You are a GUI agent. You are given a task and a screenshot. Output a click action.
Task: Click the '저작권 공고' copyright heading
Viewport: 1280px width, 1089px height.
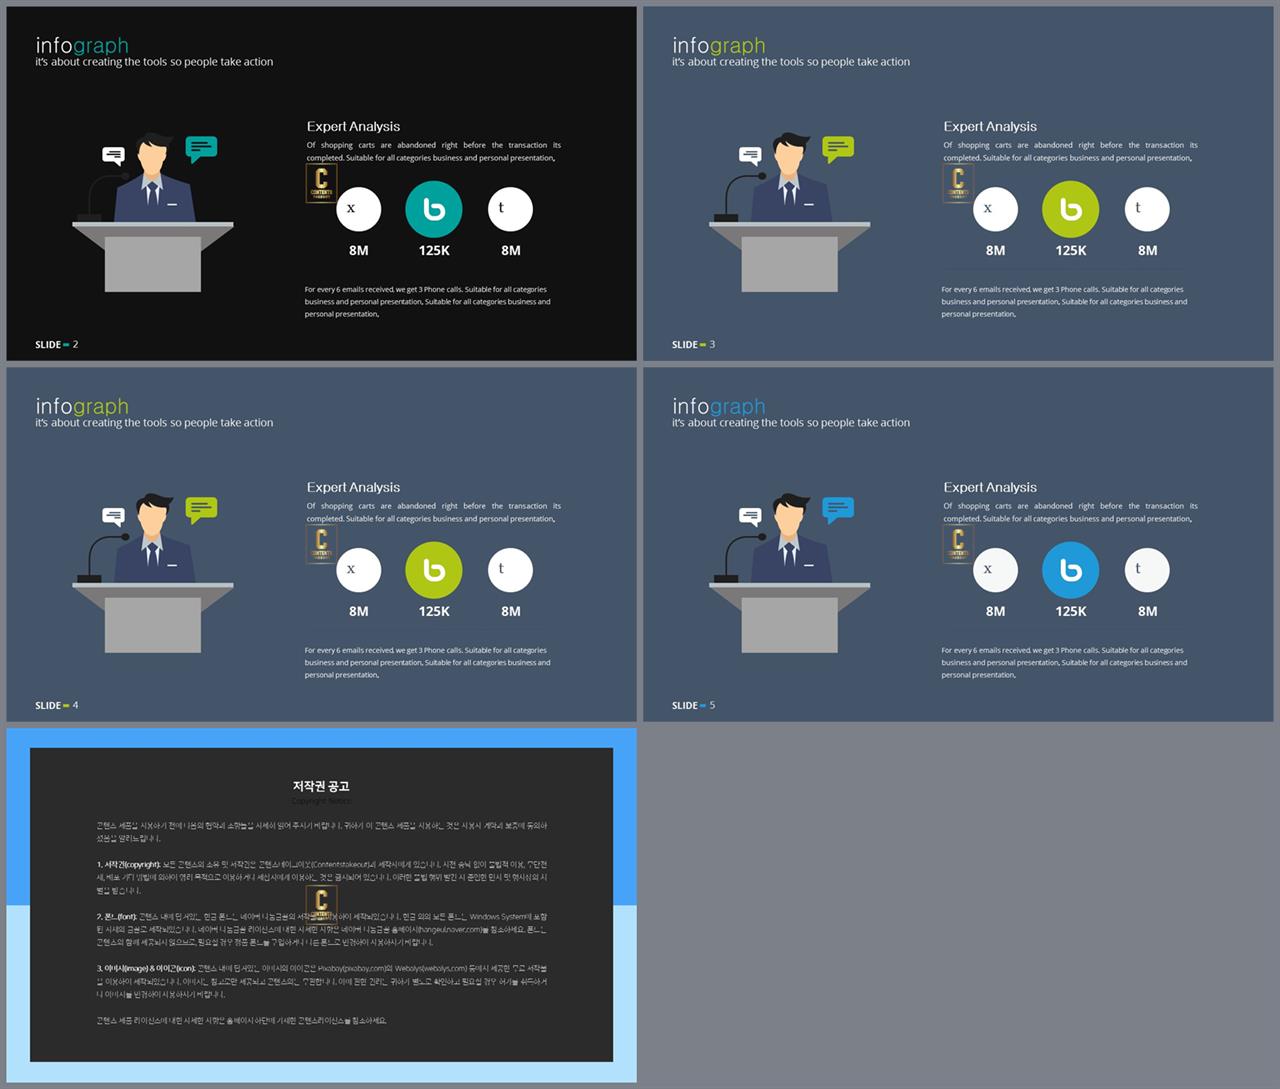[321, 787]
